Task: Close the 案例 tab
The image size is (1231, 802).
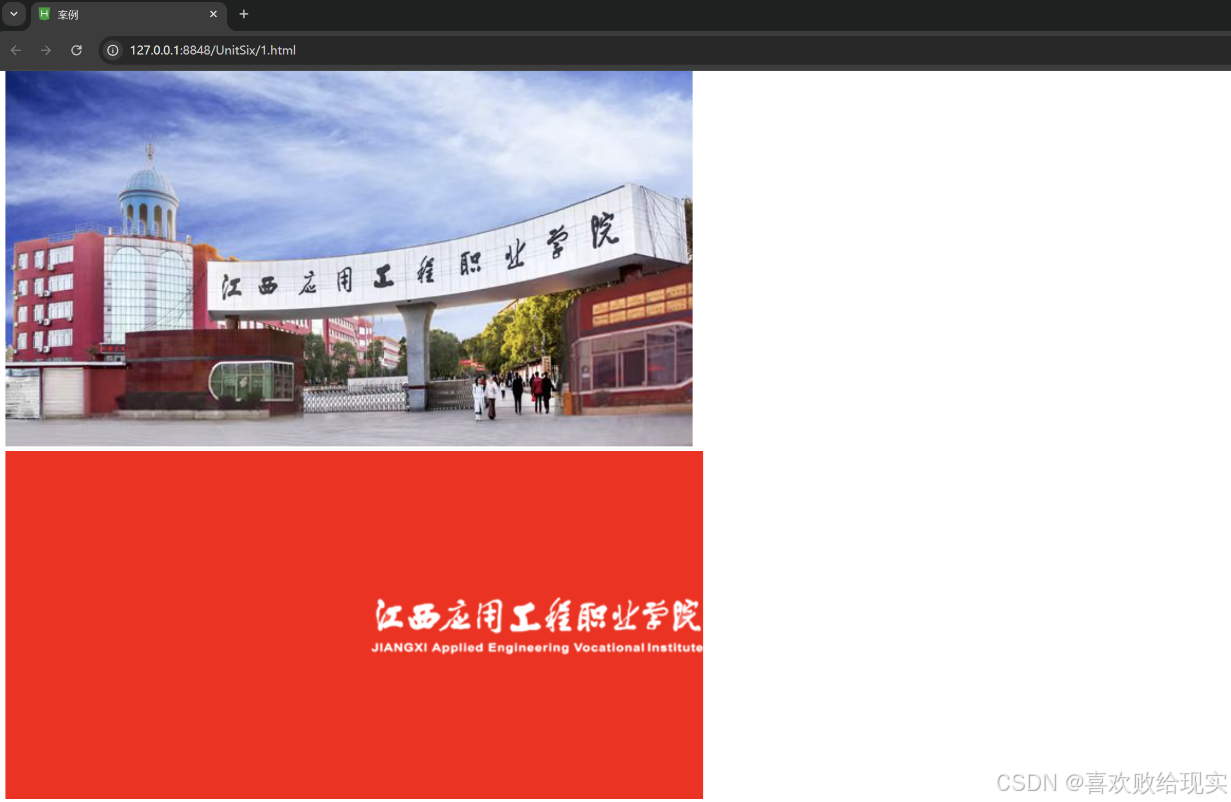Action: (213, 15)
